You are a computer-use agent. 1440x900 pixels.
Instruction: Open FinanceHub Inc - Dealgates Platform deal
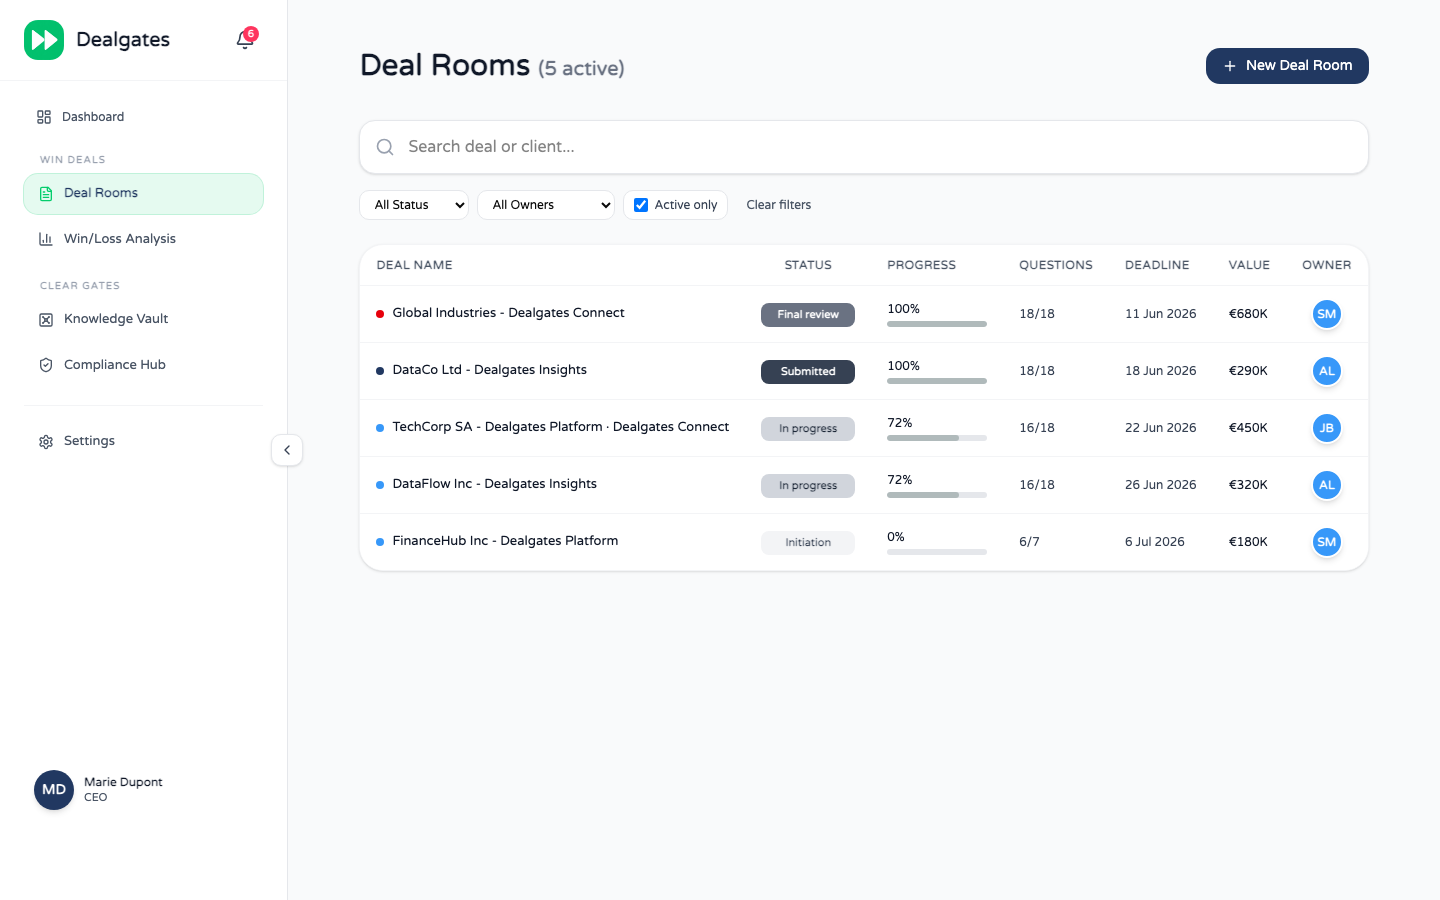click(x=505, y=541)
